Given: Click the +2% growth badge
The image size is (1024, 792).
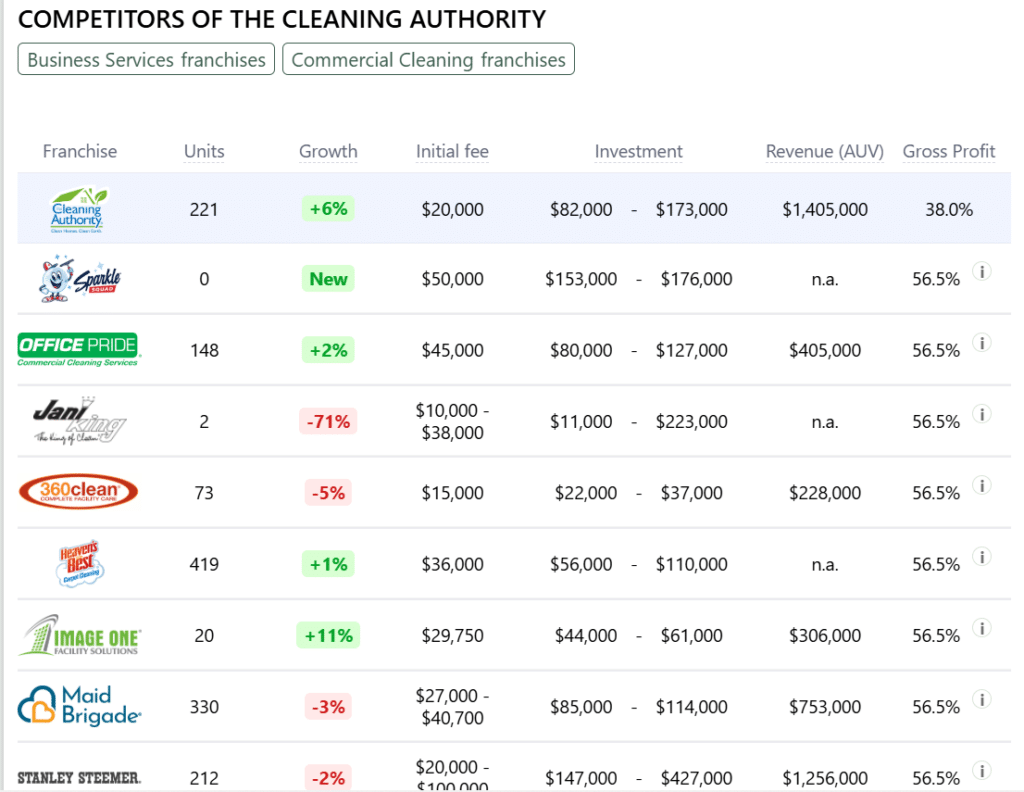Looking at the screenshot, I should click(x=328, y=350).
